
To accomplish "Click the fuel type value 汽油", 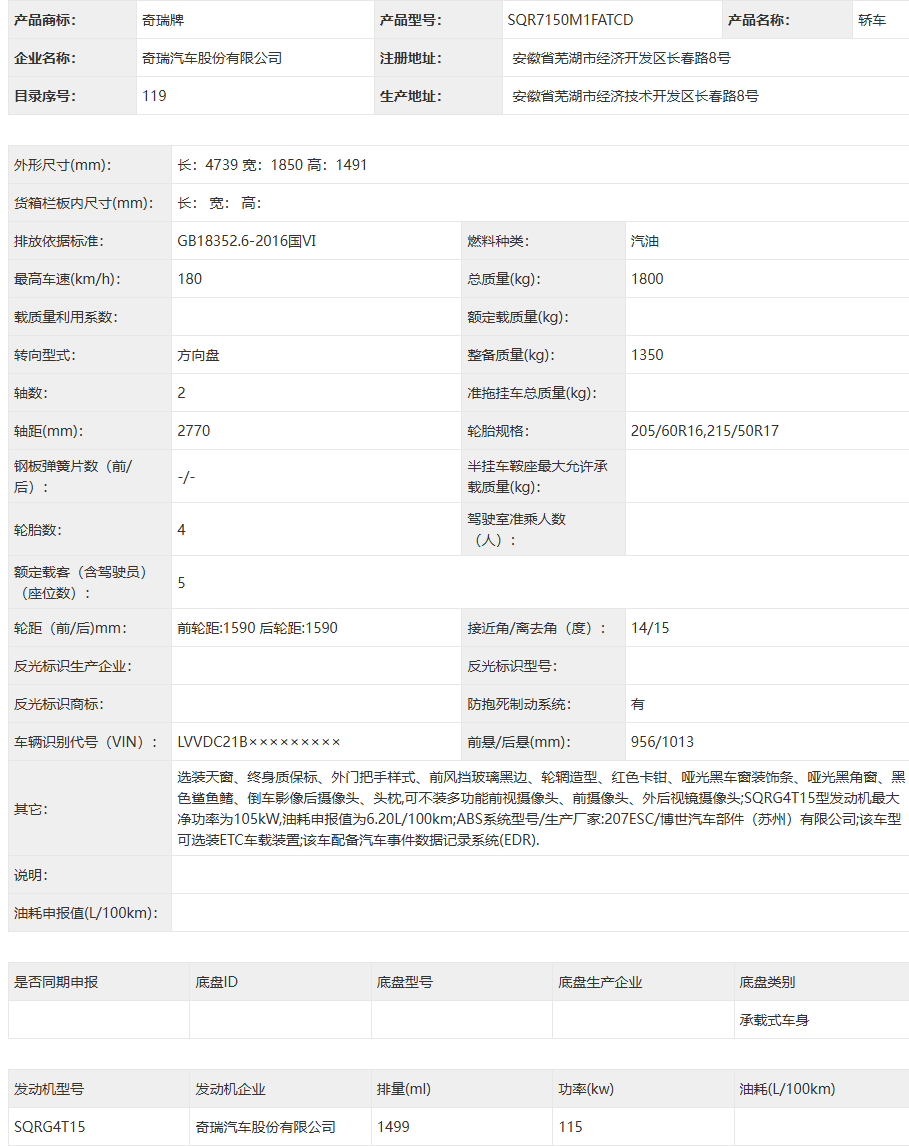I will click(644, 241).
